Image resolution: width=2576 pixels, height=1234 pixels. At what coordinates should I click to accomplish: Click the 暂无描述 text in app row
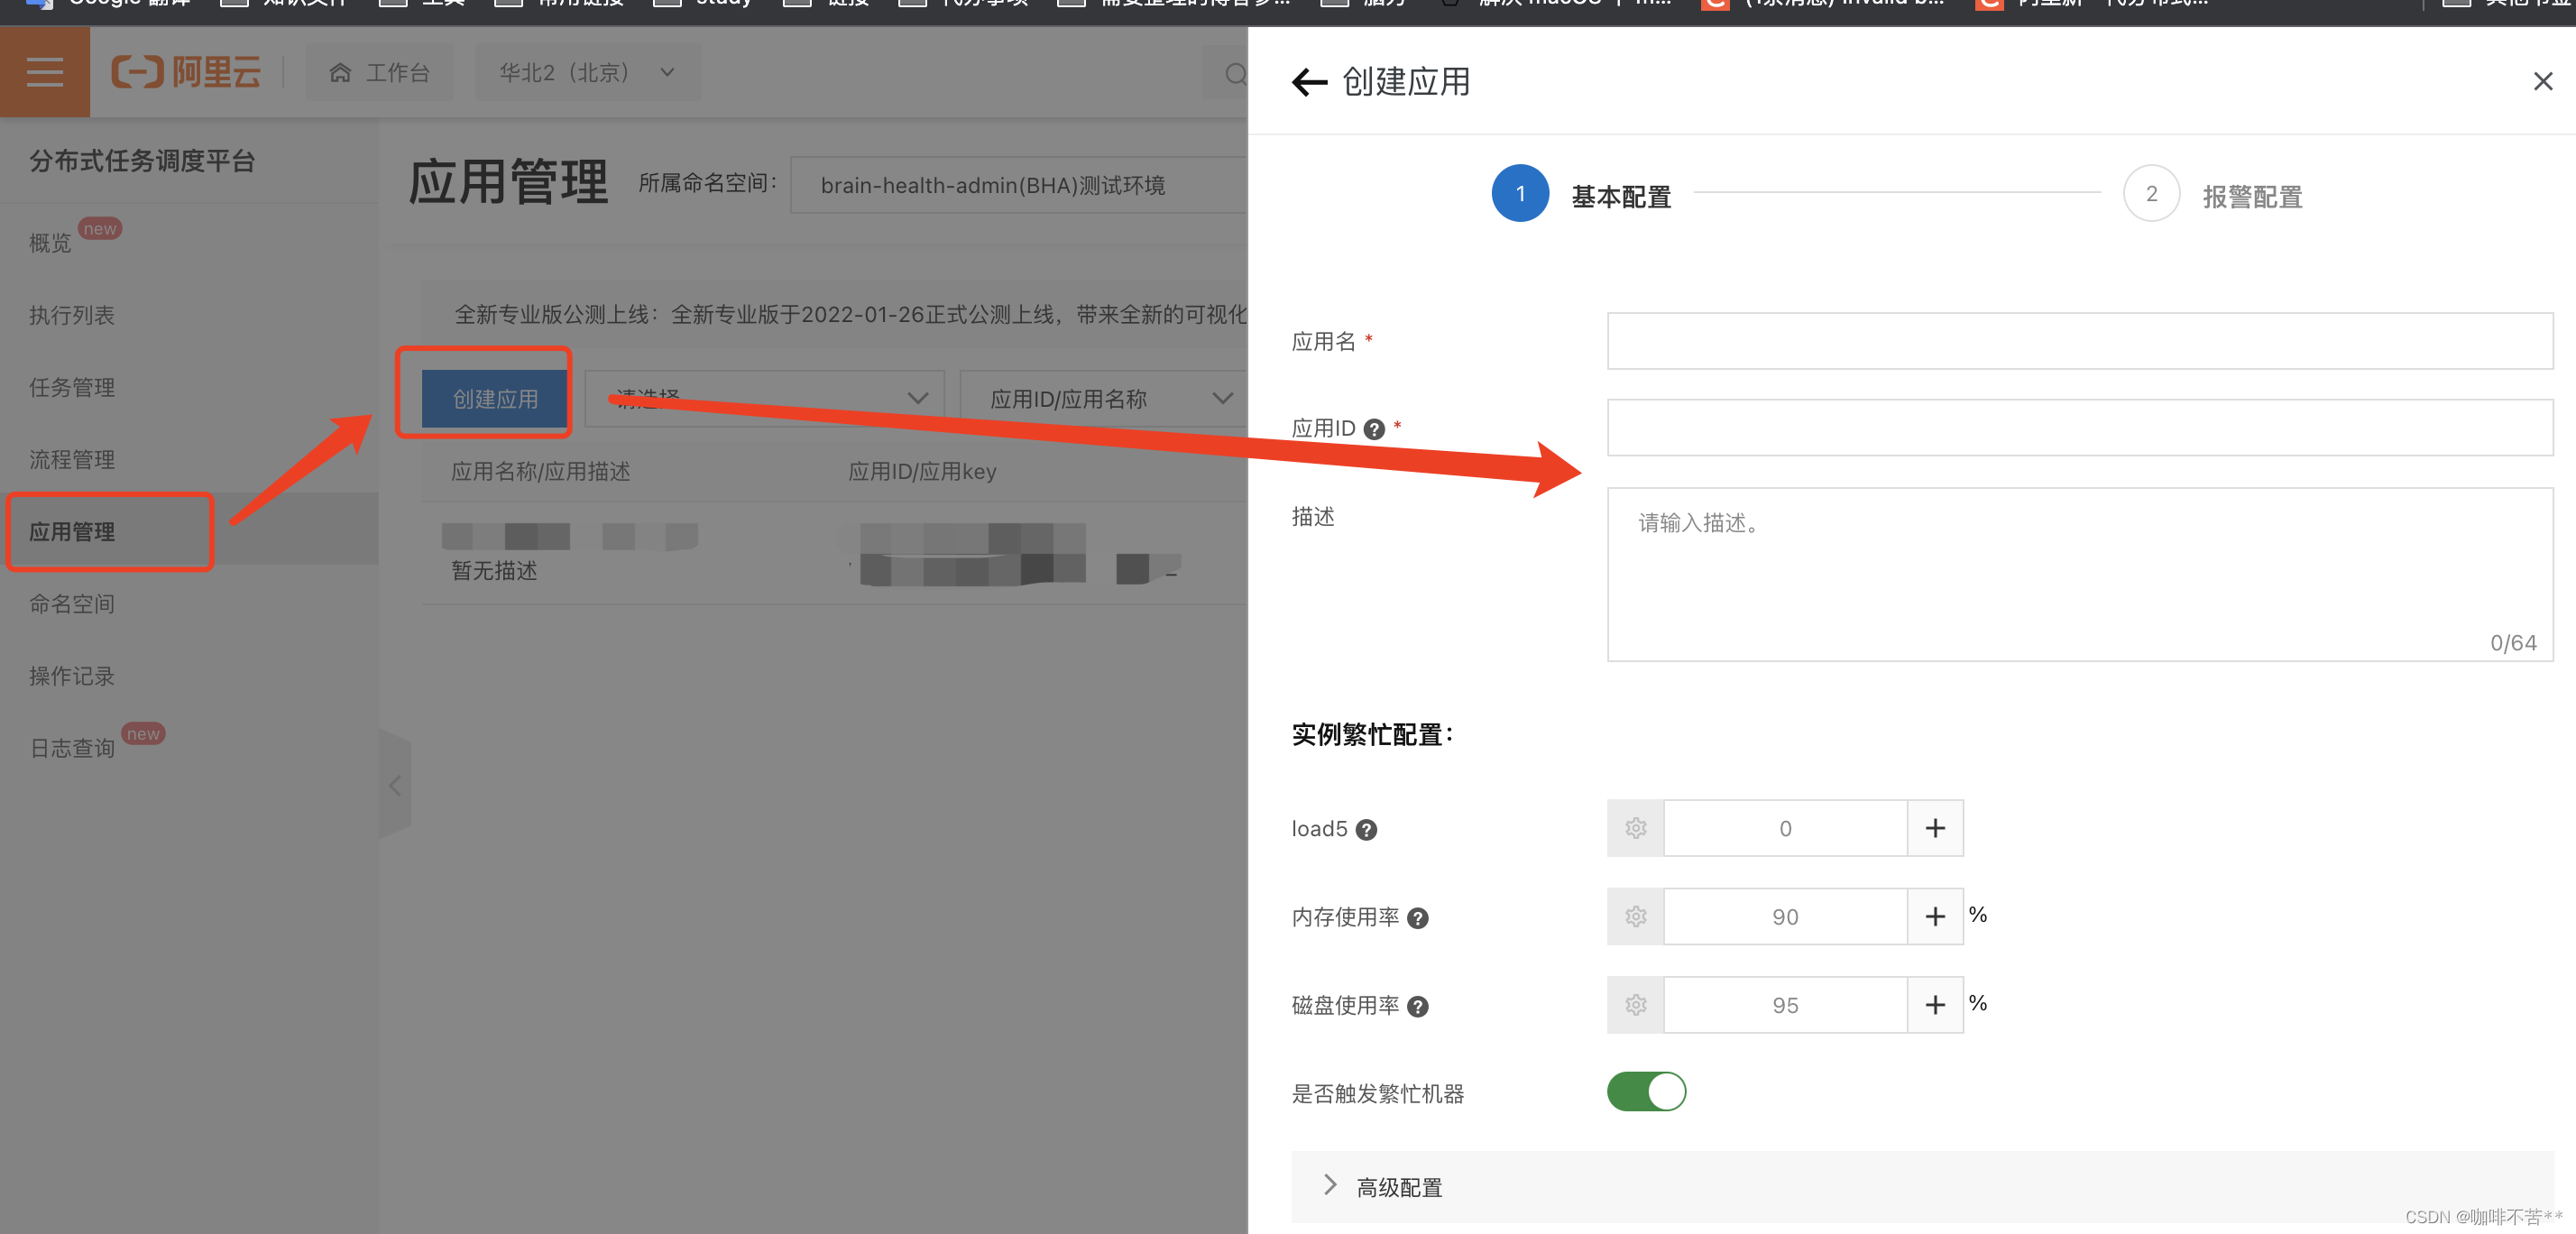coord(494,570)
